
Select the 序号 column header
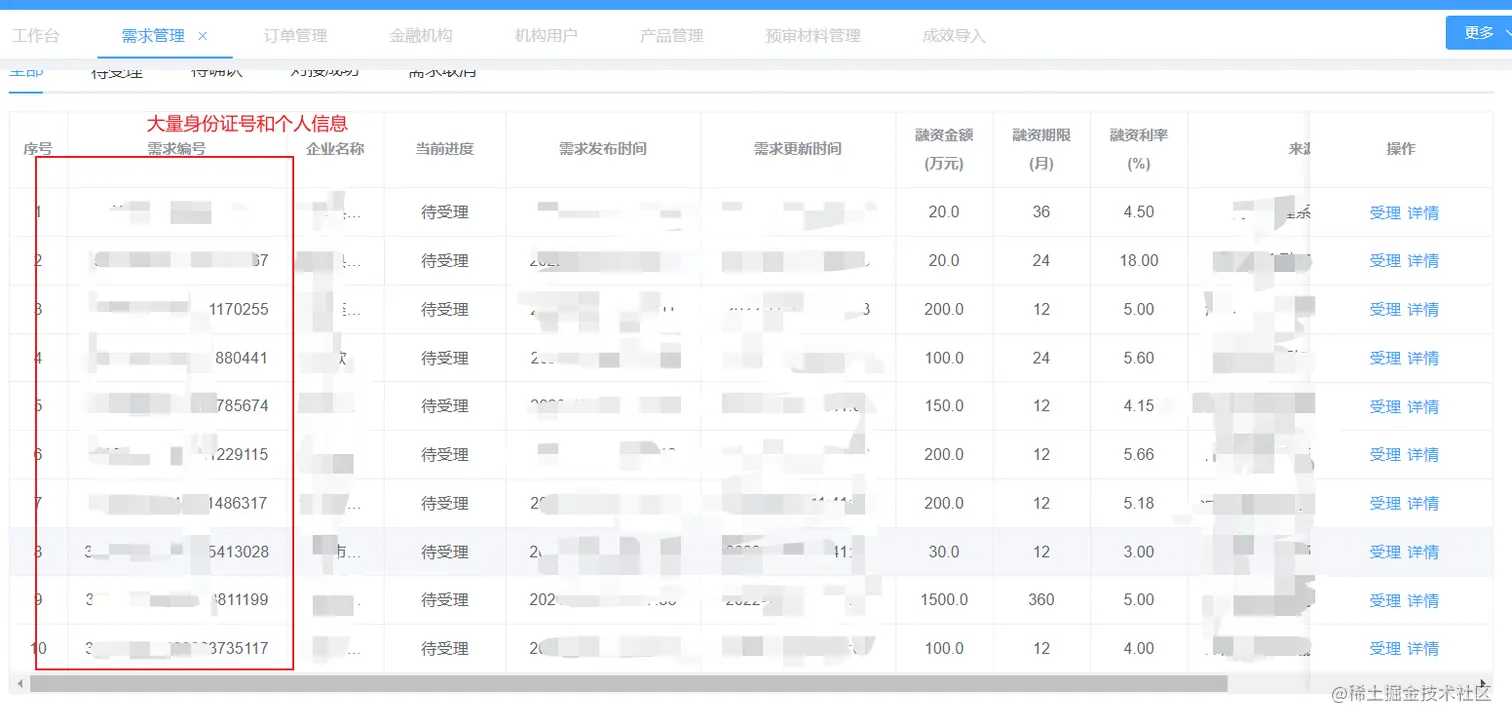(x=38, y=149)
